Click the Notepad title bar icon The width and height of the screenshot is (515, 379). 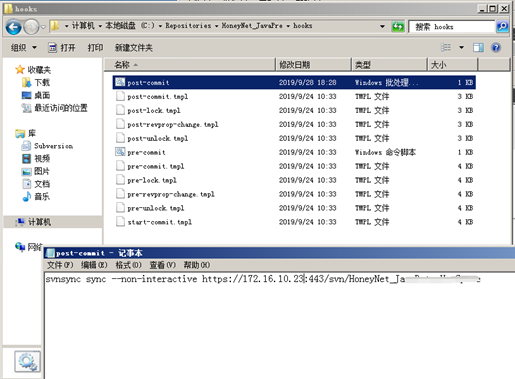[50, 253]
